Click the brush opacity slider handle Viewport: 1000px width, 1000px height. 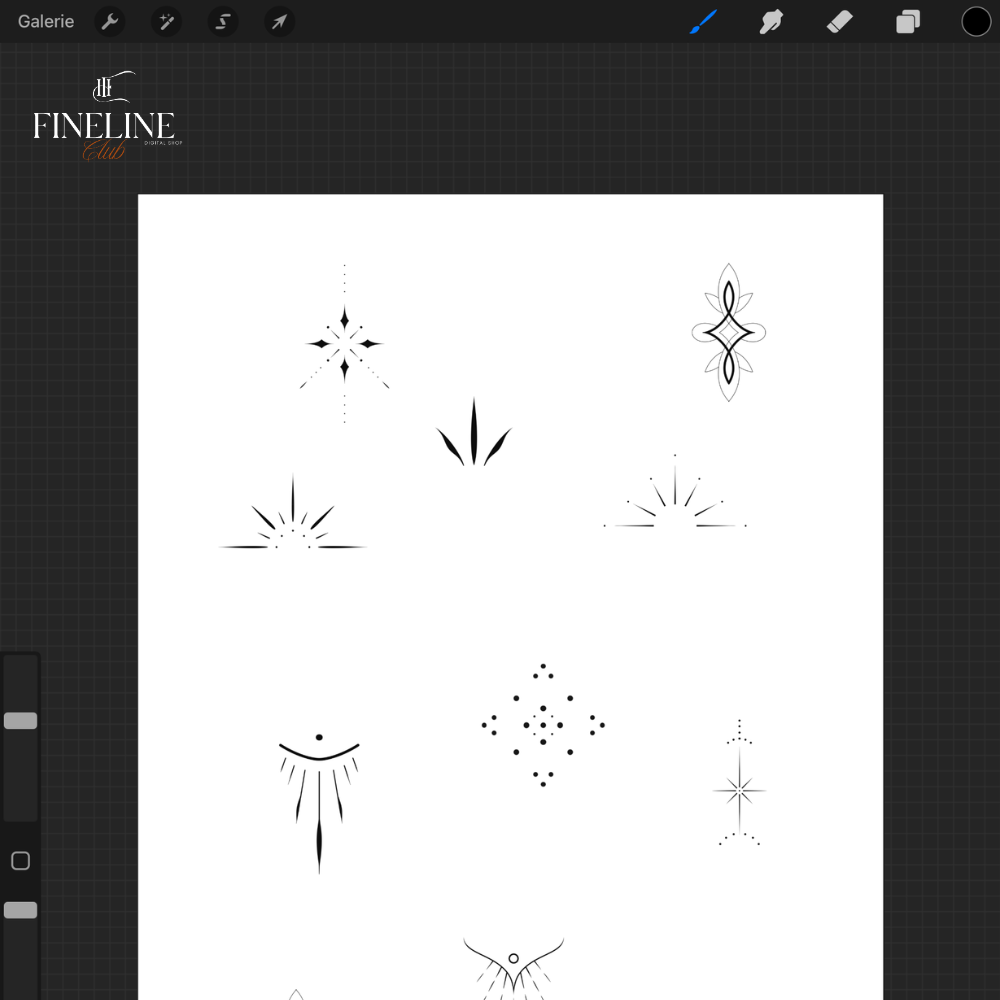[x=20, y=910]
